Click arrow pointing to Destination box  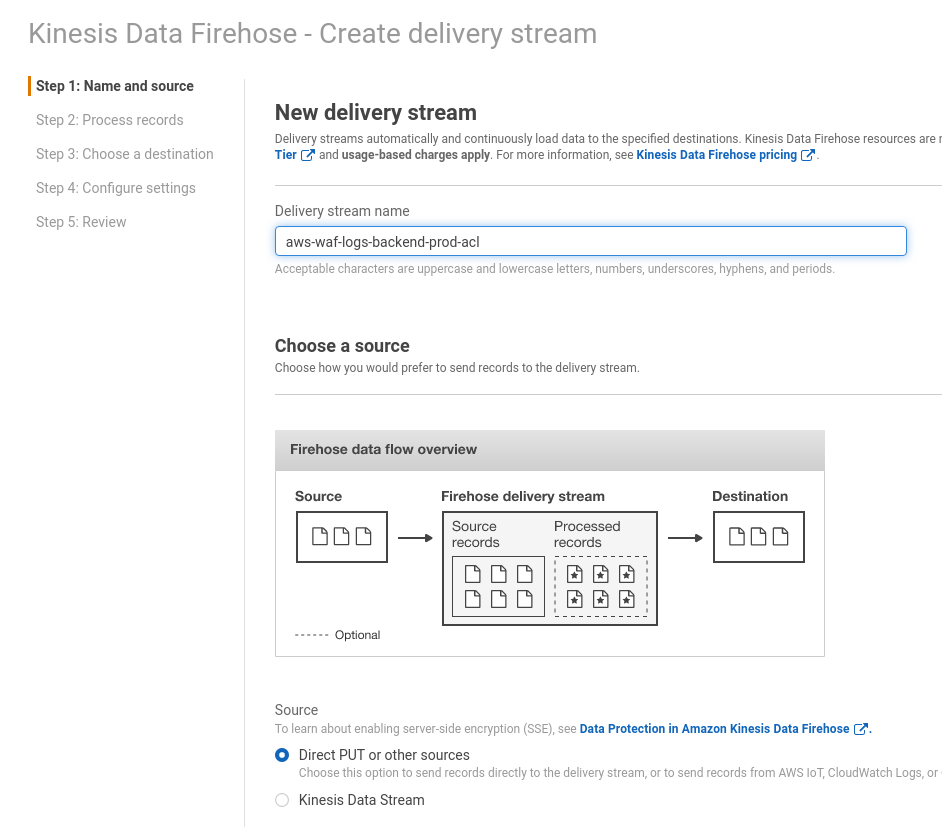tap(685, 538)
